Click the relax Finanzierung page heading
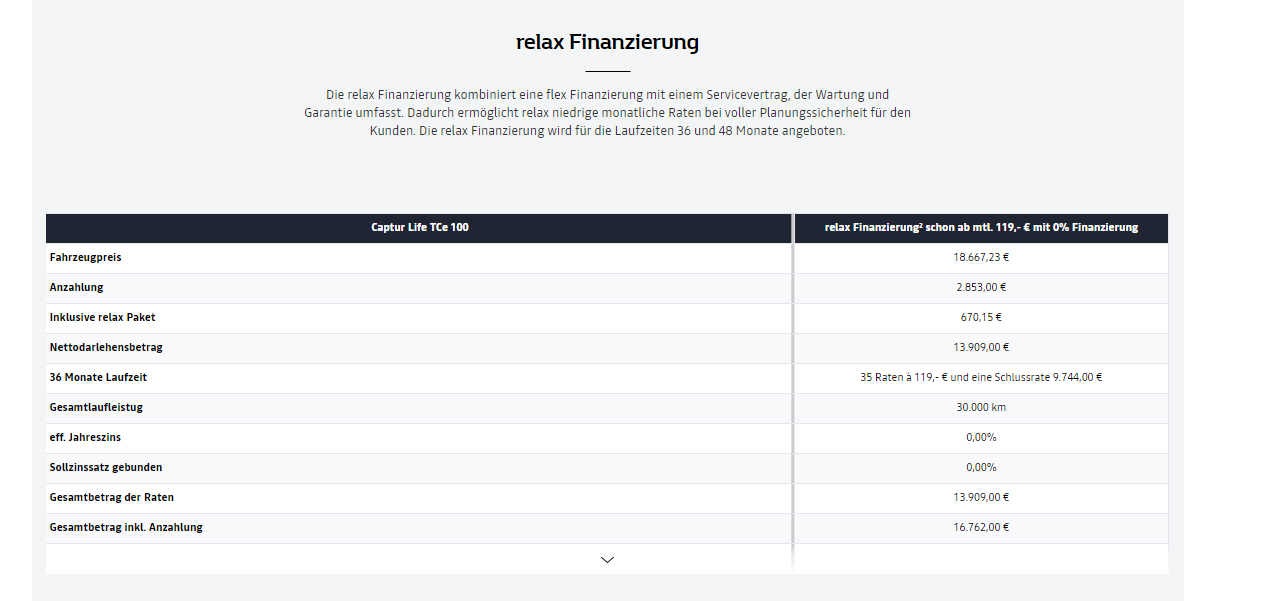1268x601 pixels. point(607,42)
